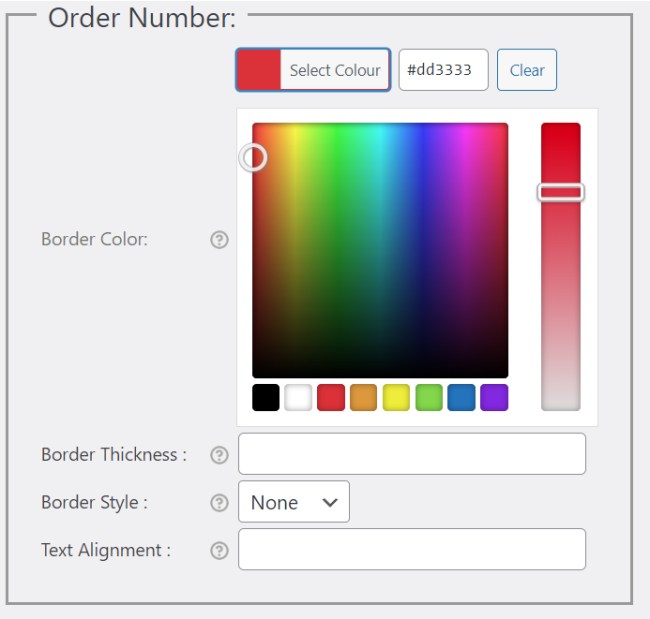Click help icon beside Border Color

220,240
